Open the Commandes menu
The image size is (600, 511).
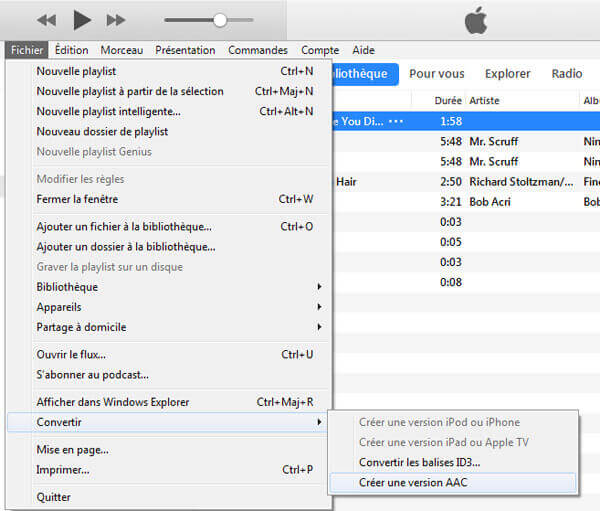point(258,50)
